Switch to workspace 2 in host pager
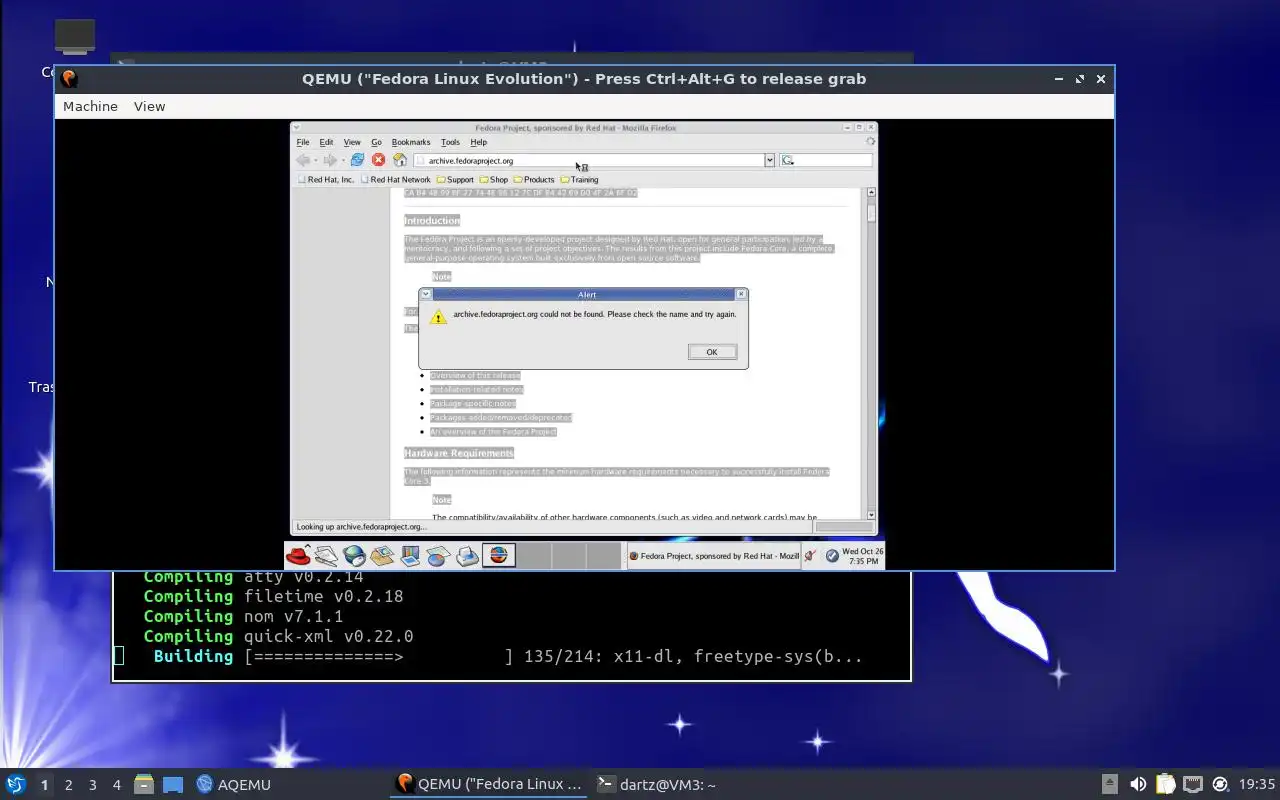The width and height of the screenshot is (1280, 800). 68,785
